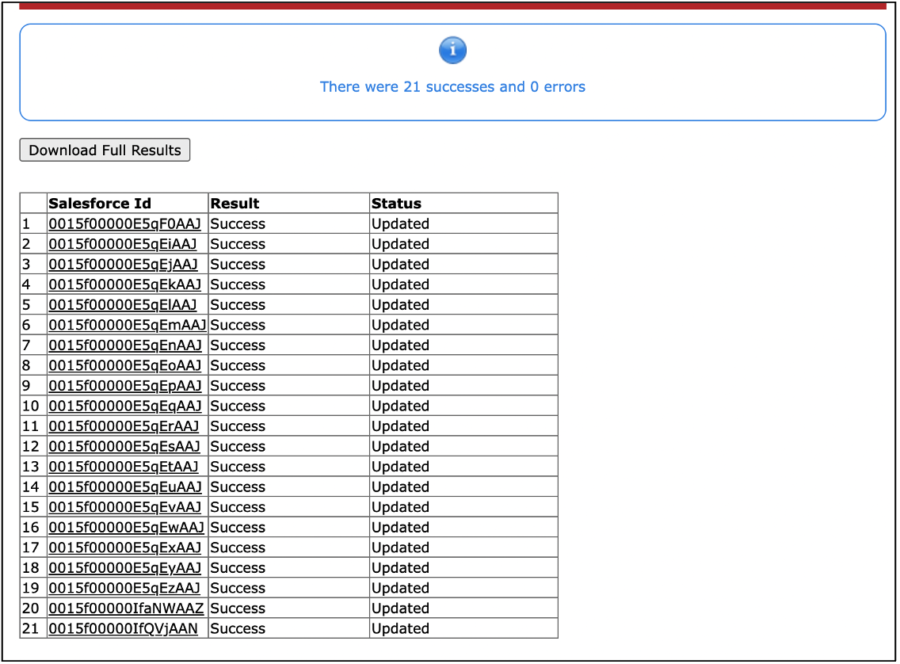
Task: Open record 0015f00000E5qEjAAJ
Action: point(124,264)
